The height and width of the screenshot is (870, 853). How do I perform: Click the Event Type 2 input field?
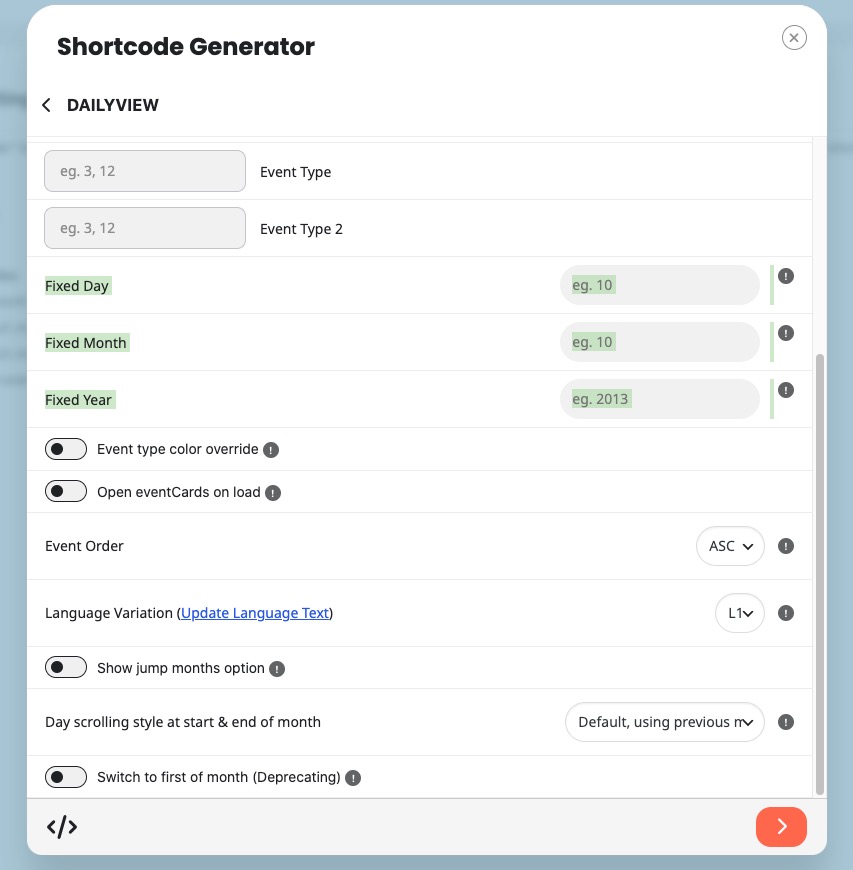[145, 228]
